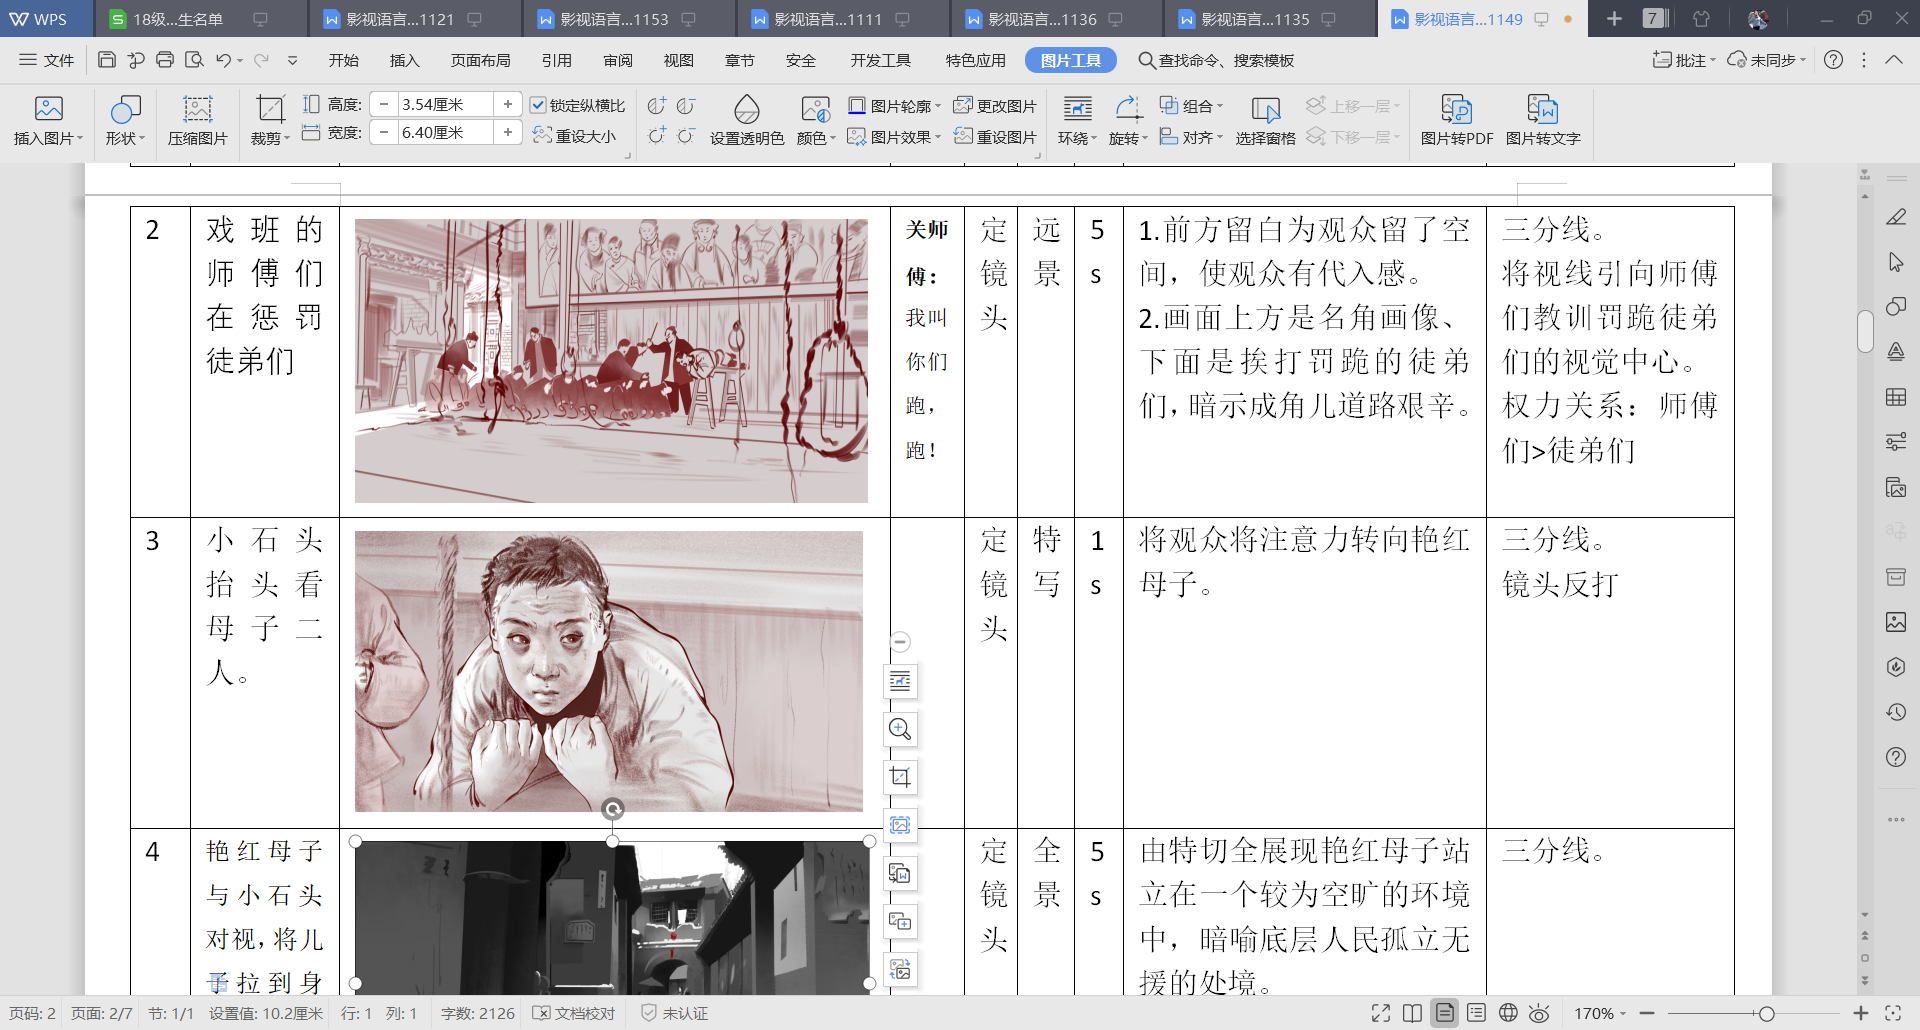Click the zoom slider handle
The image size is (1920, 1030).
pyautogui.click(x=1767, y=1013)
